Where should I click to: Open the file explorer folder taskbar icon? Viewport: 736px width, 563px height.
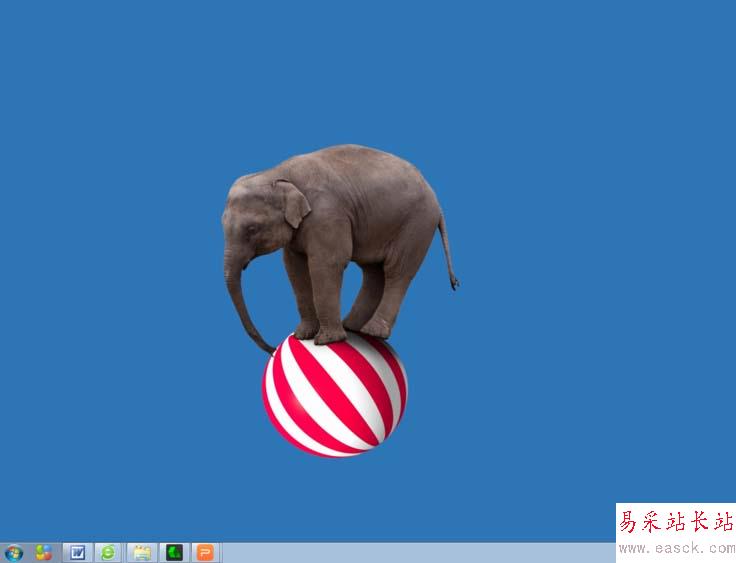click(x=142, y=553)
